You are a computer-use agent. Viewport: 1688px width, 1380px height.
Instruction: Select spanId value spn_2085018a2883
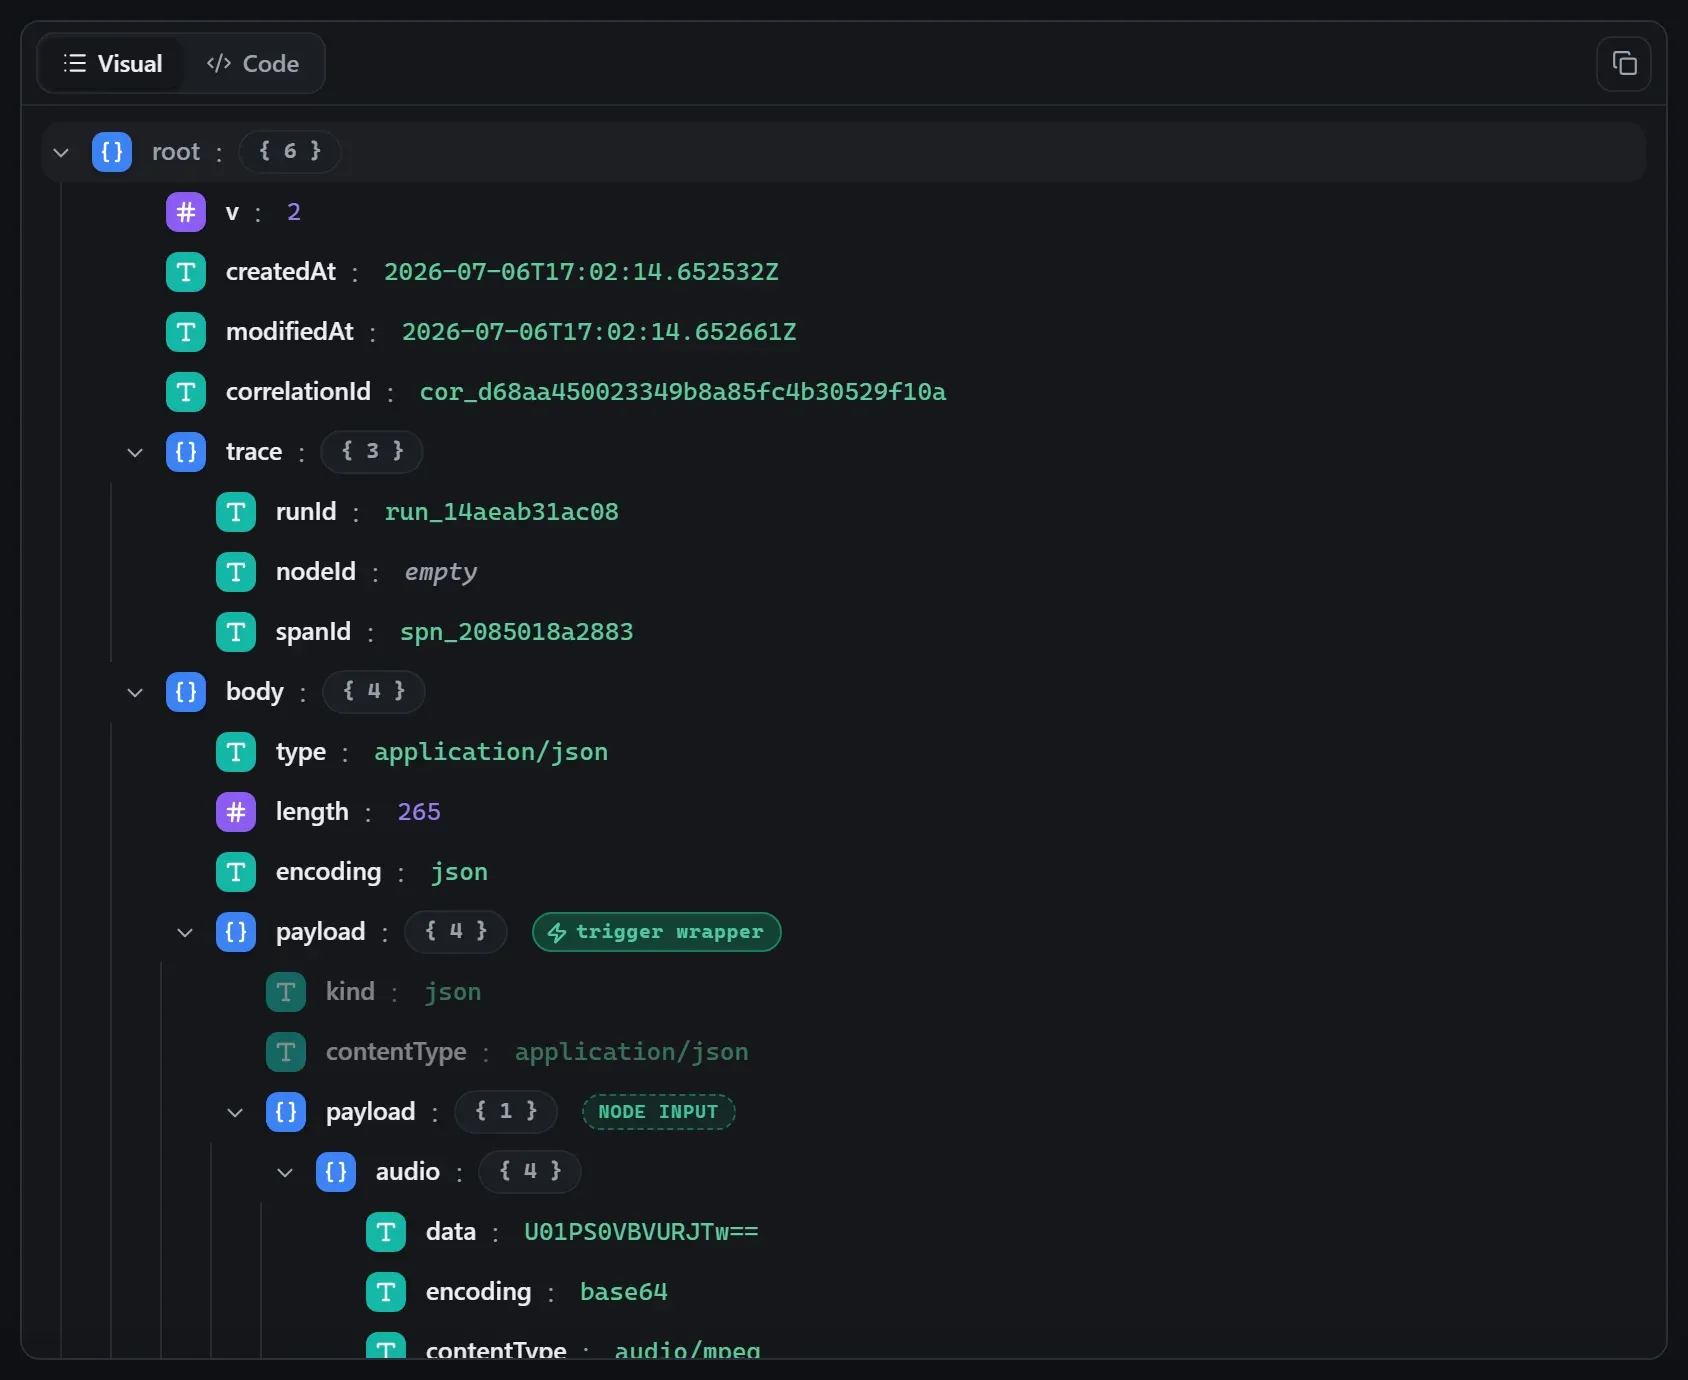coord(517,632)
